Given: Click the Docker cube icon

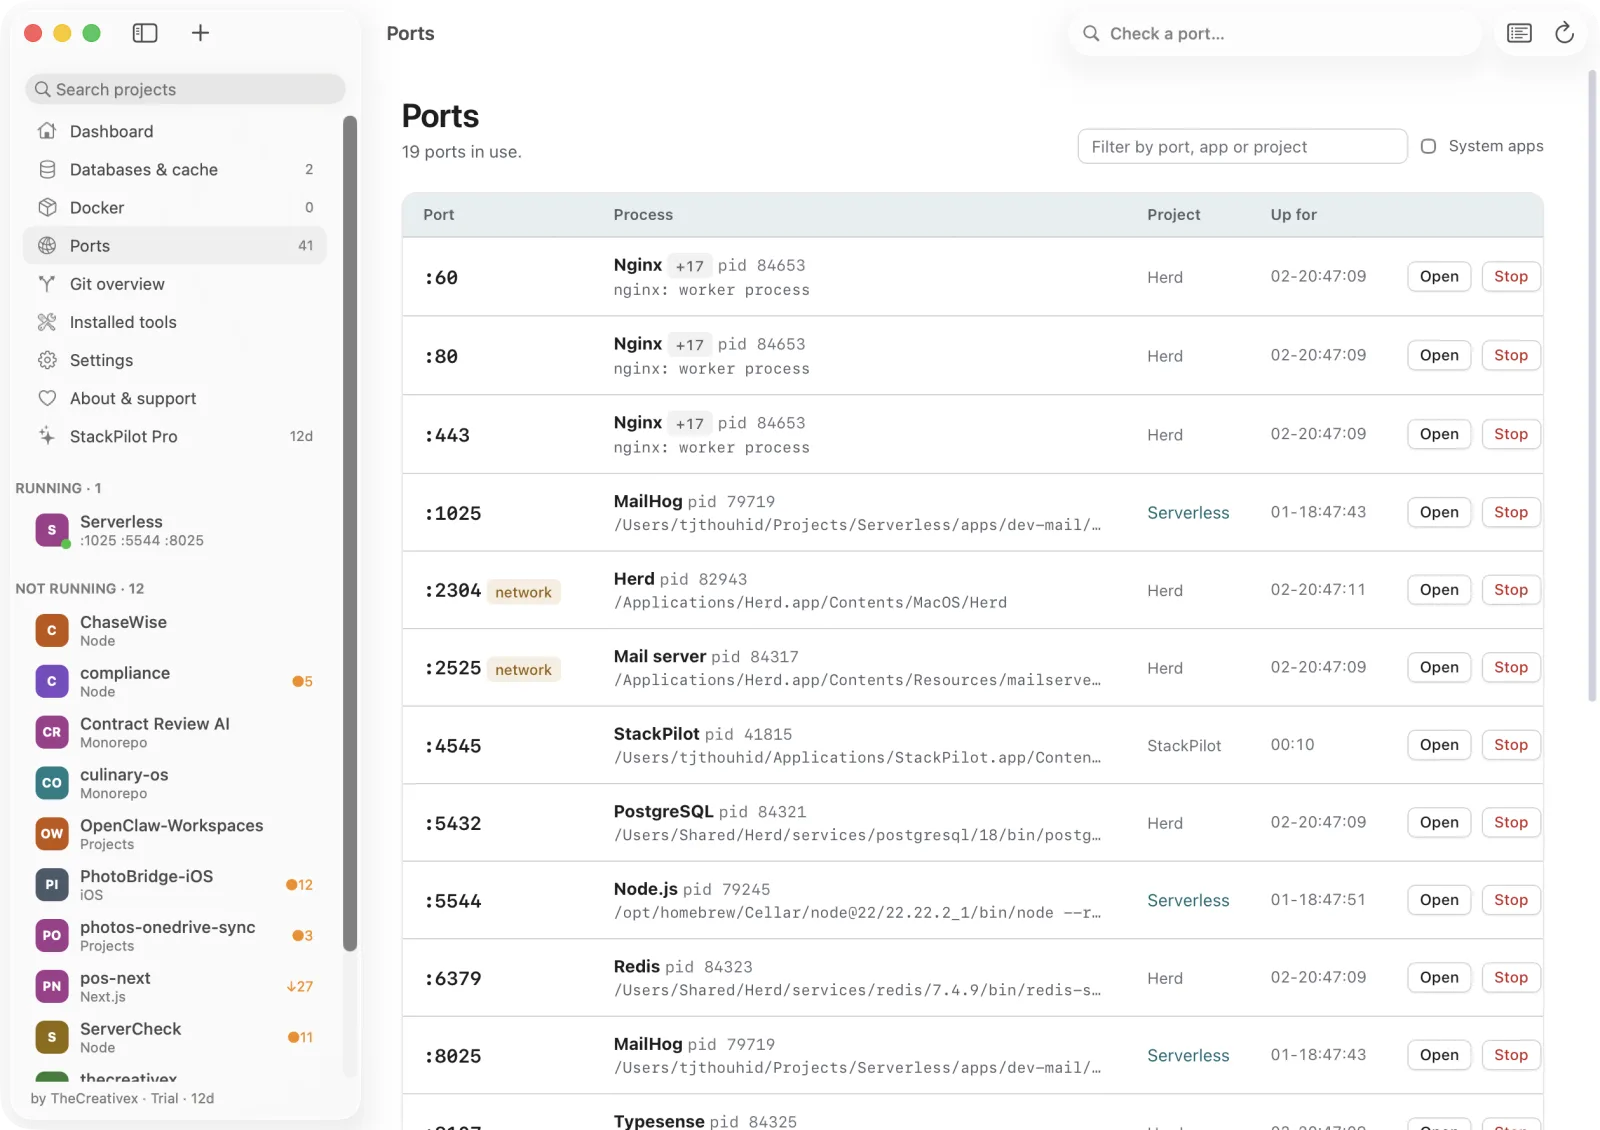Looking at the screenshot, I should tap(47, 207).
